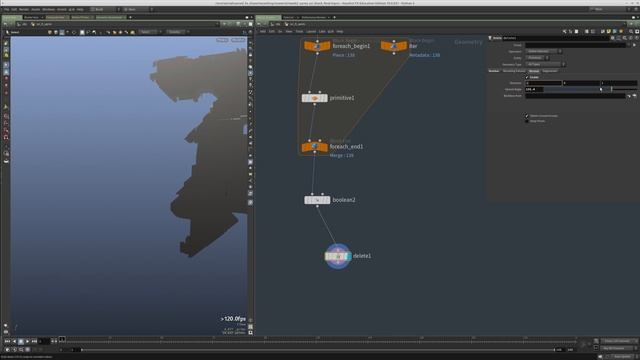640x360 pixels.
Task: Add a new tab to the network pane
Action: pos(334,17)
